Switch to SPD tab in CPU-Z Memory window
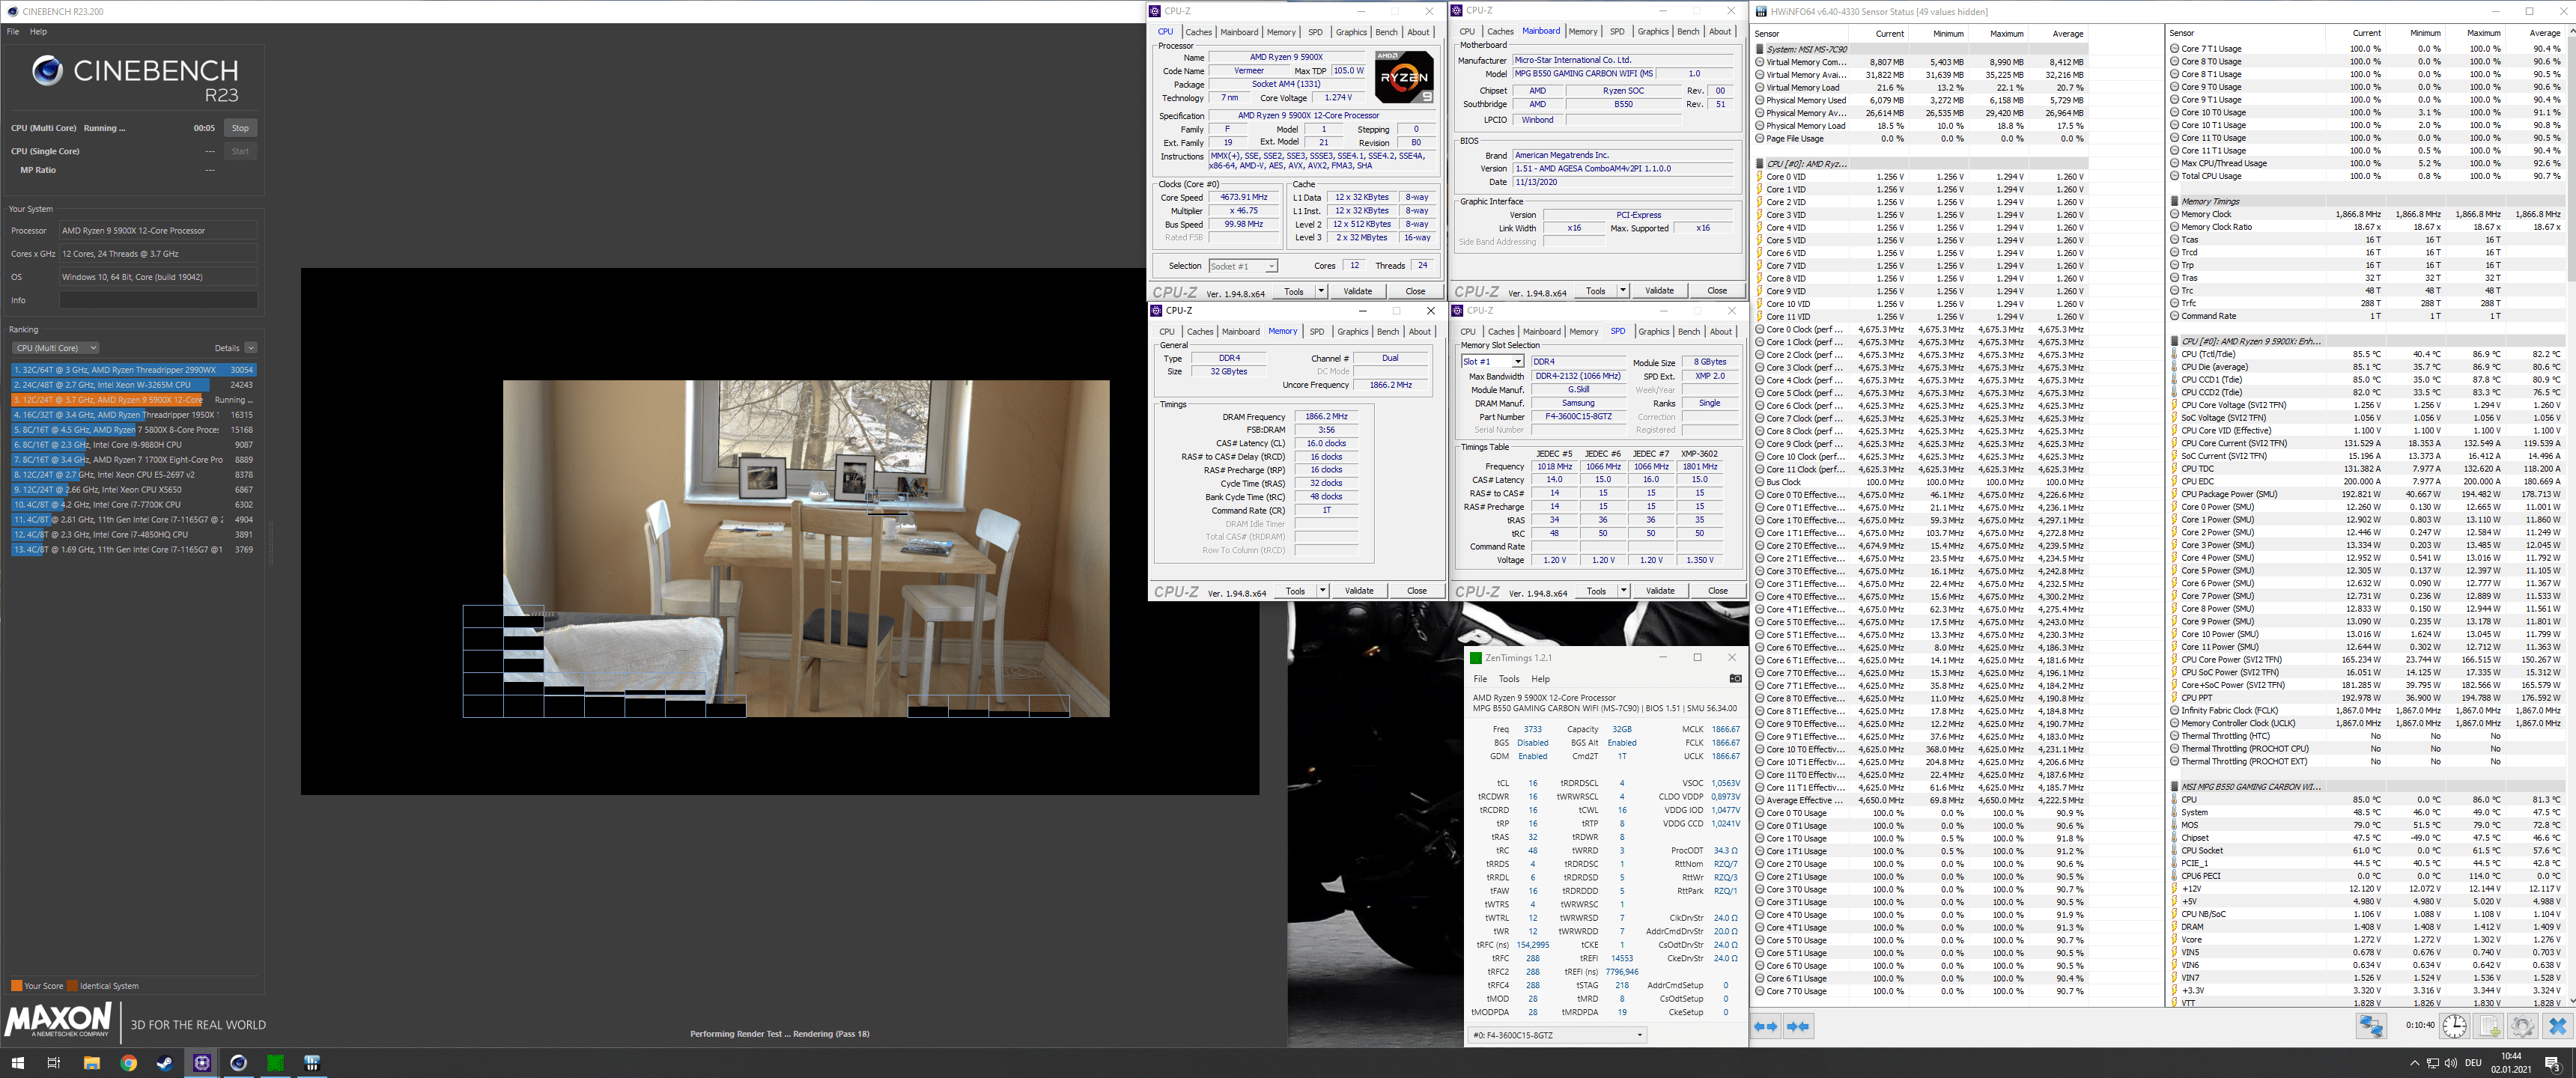This screenshot has width=2576, height=1078. point(1316,332)
